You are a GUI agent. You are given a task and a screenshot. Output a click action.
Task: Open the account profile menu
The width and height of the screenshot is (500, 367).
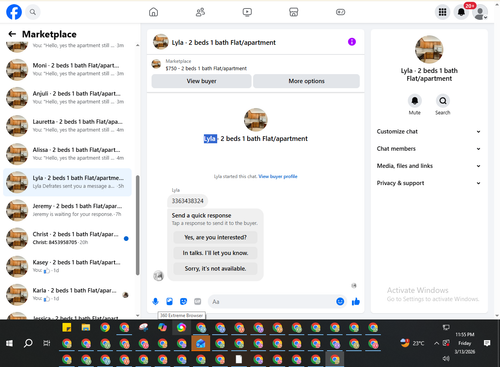point(480,12)
